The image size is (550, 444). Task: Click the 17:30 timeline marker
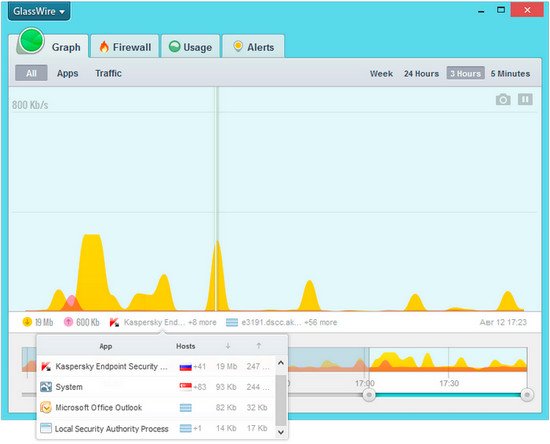point(449,383)
